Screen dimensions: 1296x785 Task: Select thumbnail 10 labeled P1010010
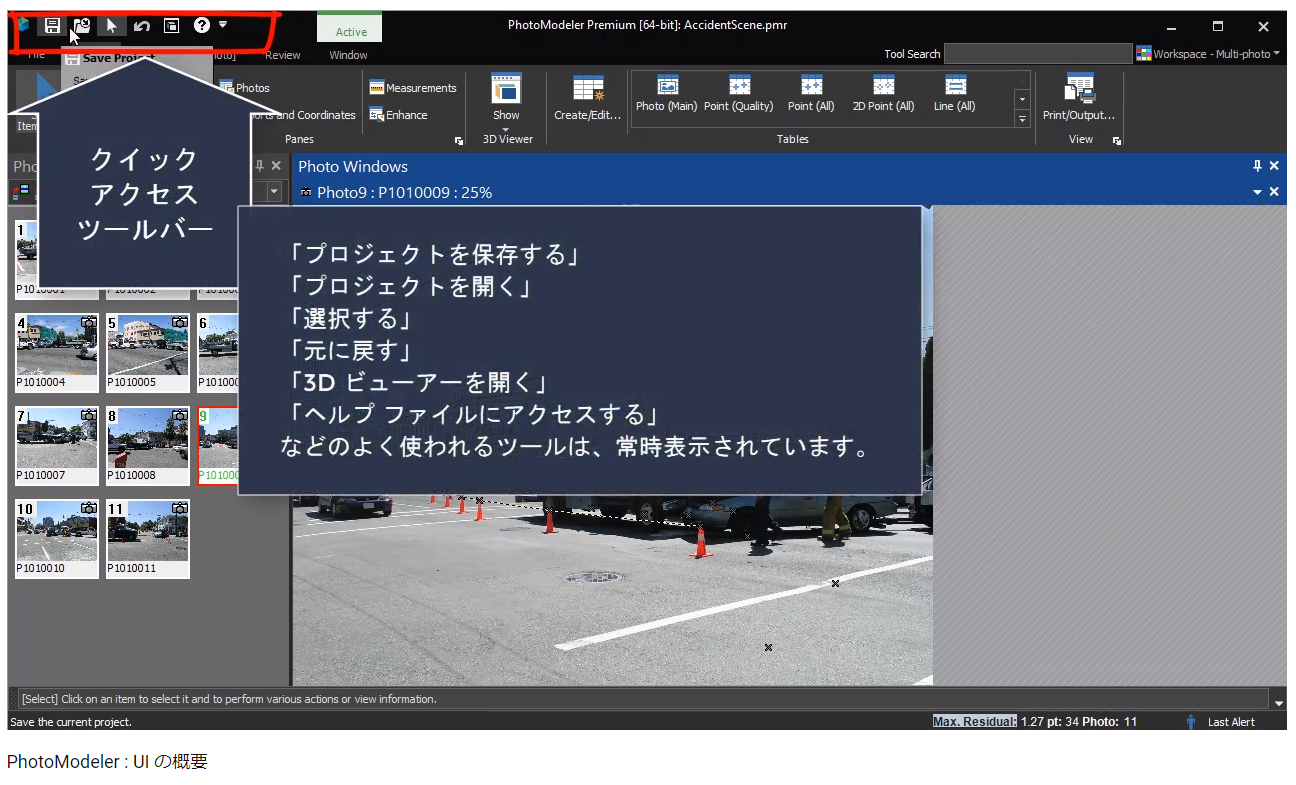coord(57,539)
